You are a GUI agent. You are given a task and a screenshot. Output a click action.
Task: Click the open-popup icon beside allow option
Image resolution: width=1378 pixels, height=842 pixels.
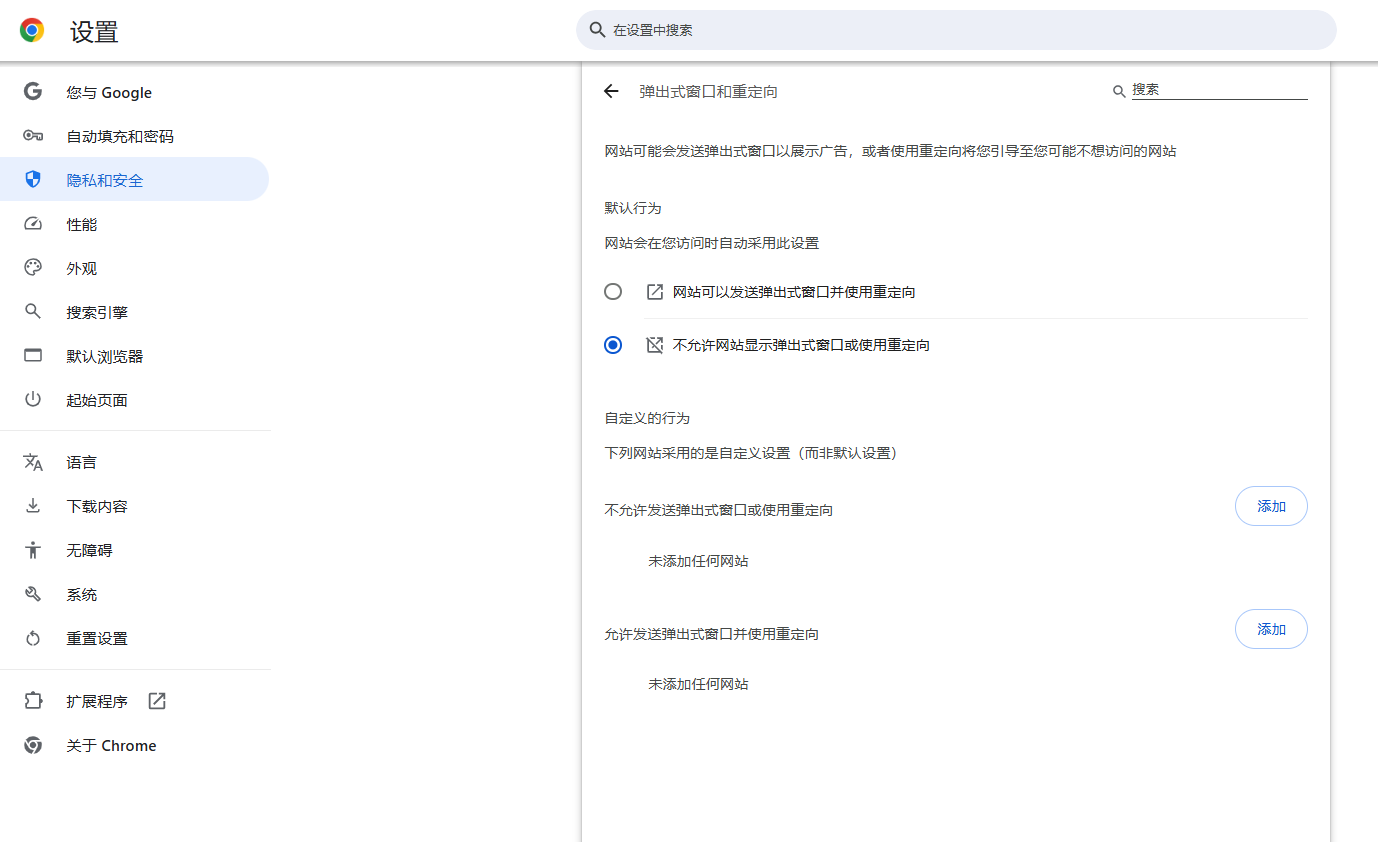[x=655, y=292]
